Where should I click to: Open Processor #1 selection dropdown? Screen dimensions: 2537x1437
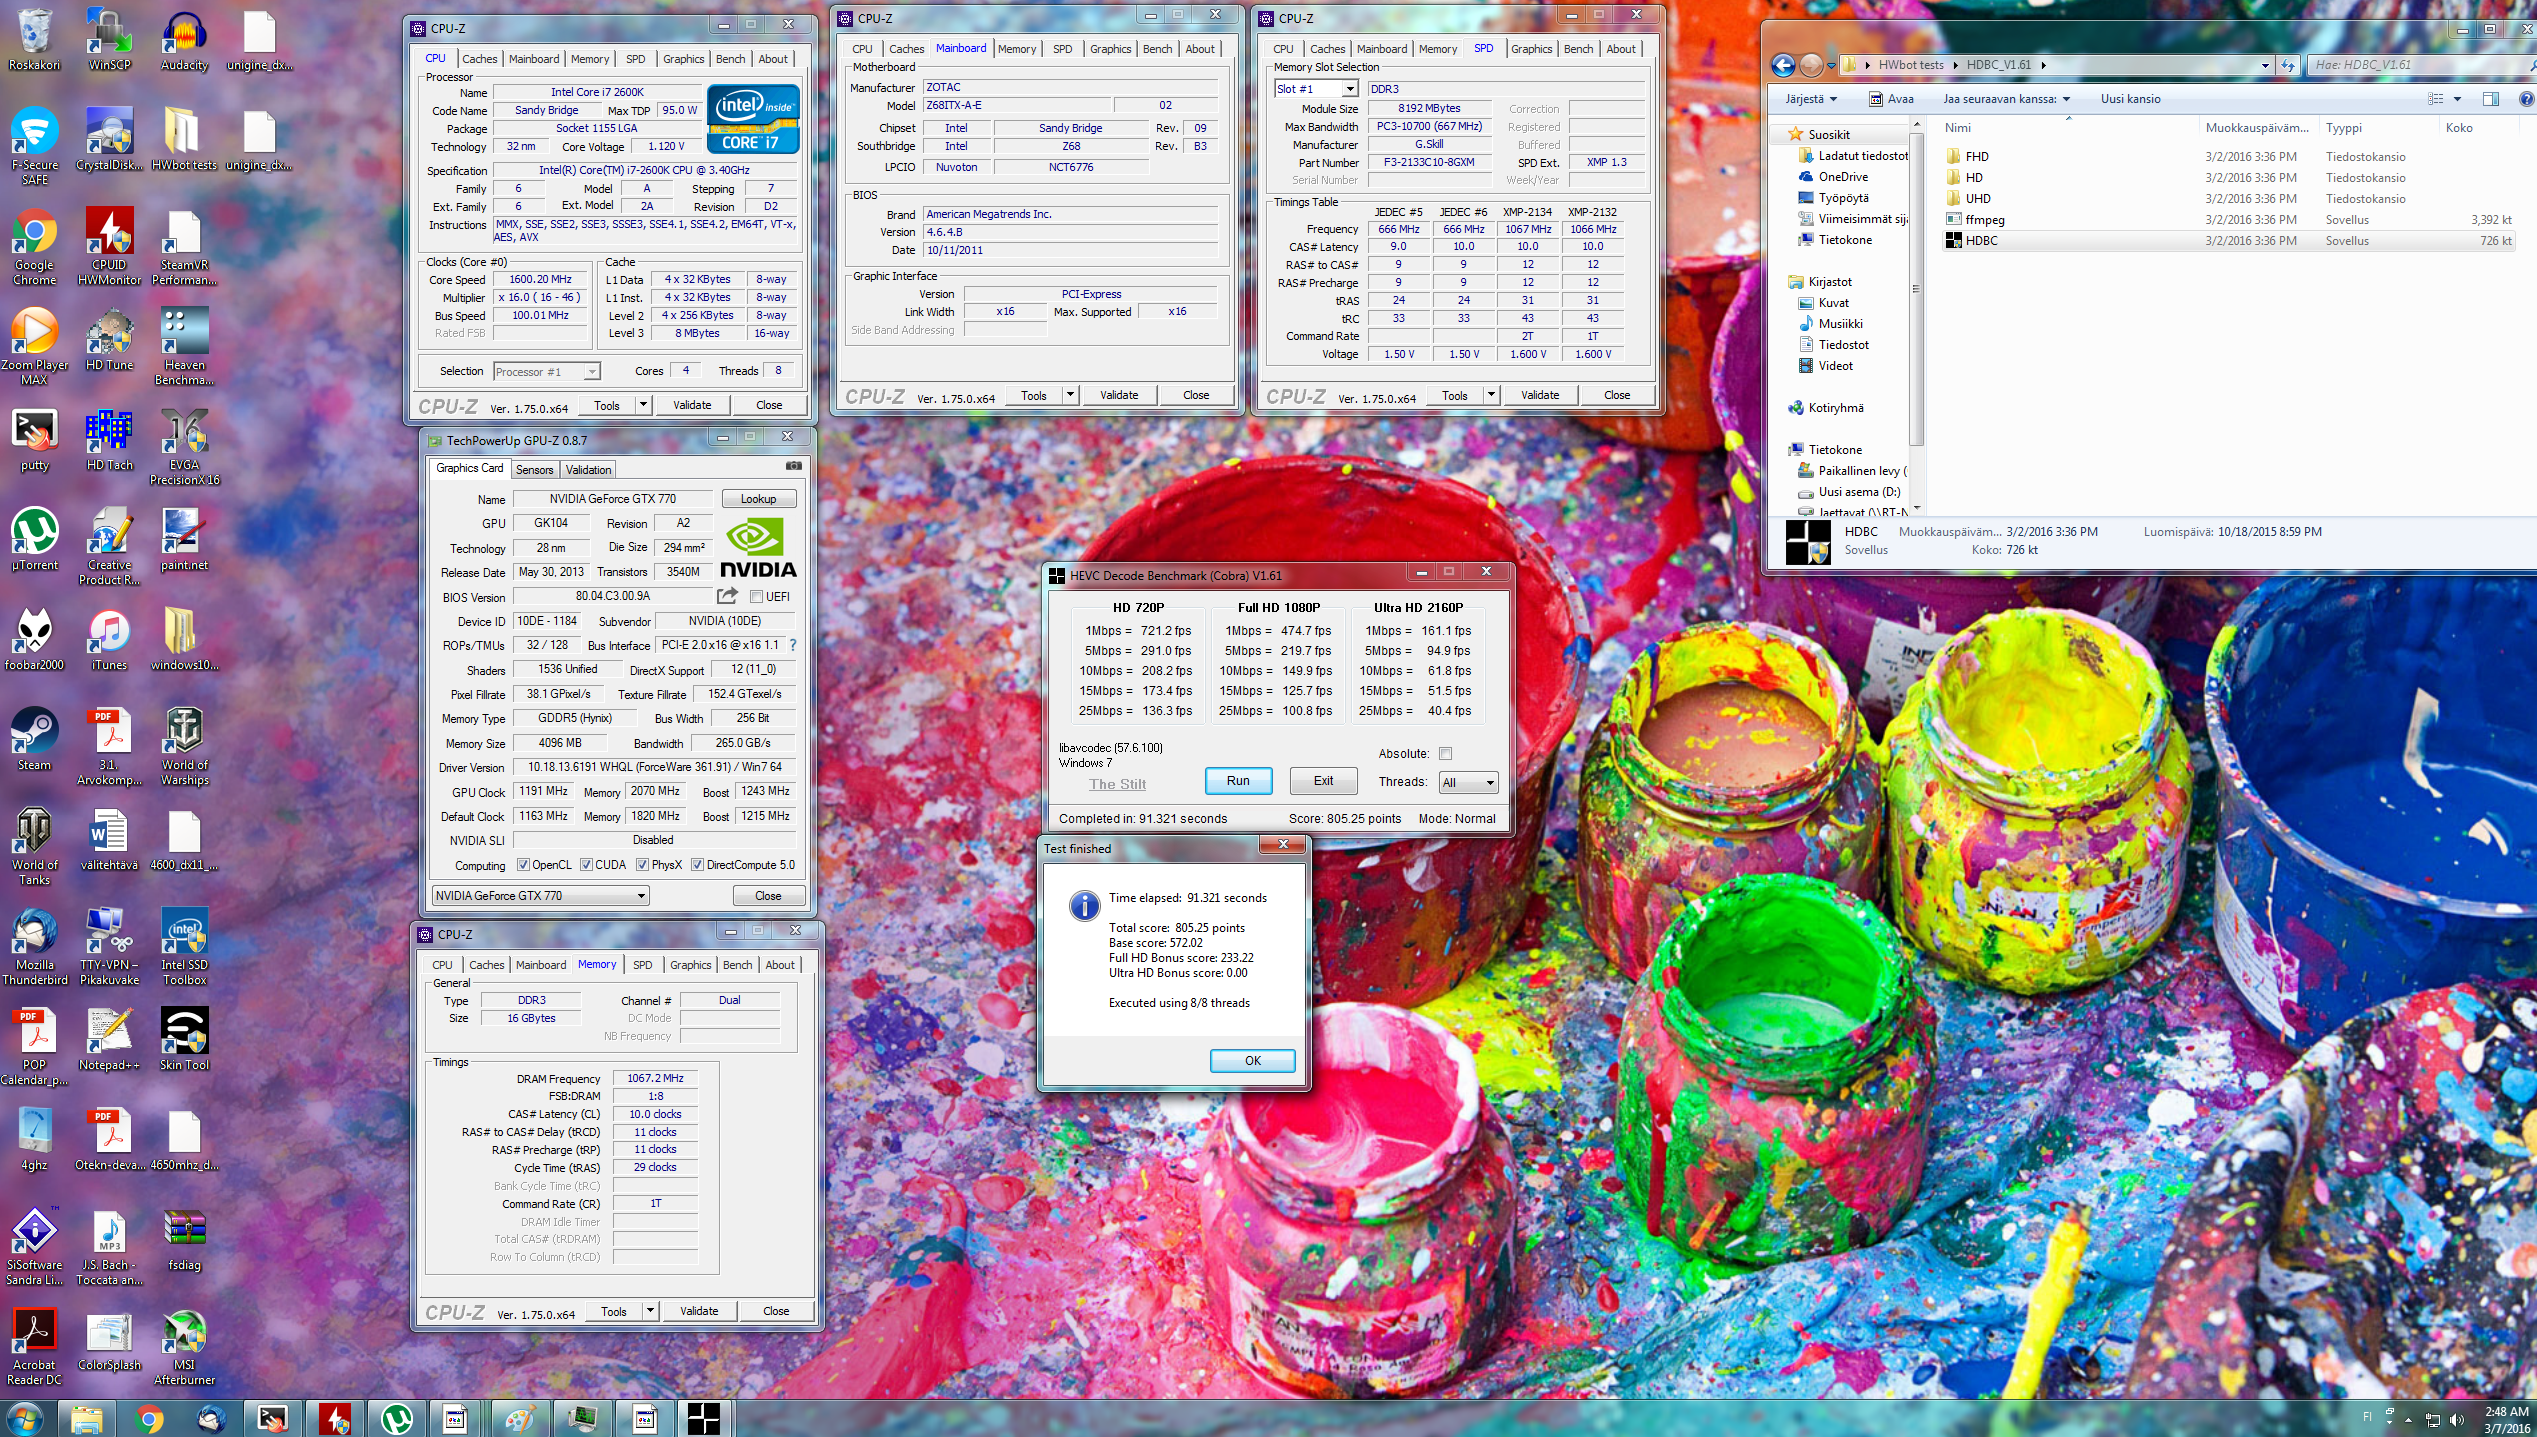pos(546,372)
